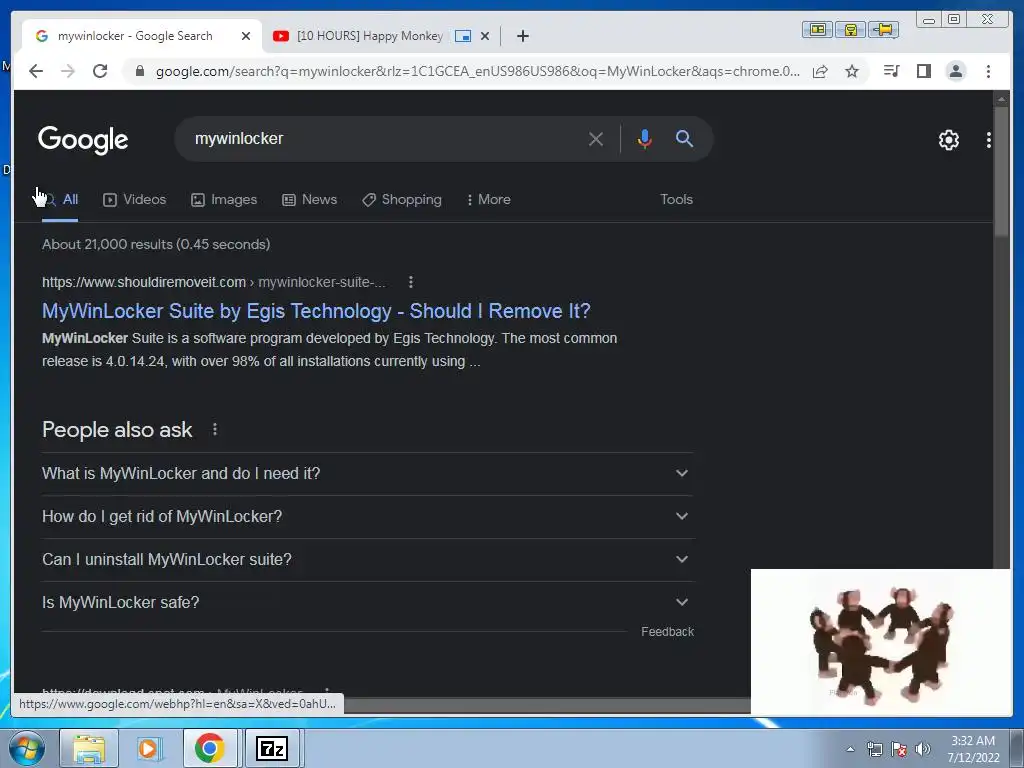Screen dimensions: 1024x768
Task: Open Google apps dots menu
Action: (989, 140)
